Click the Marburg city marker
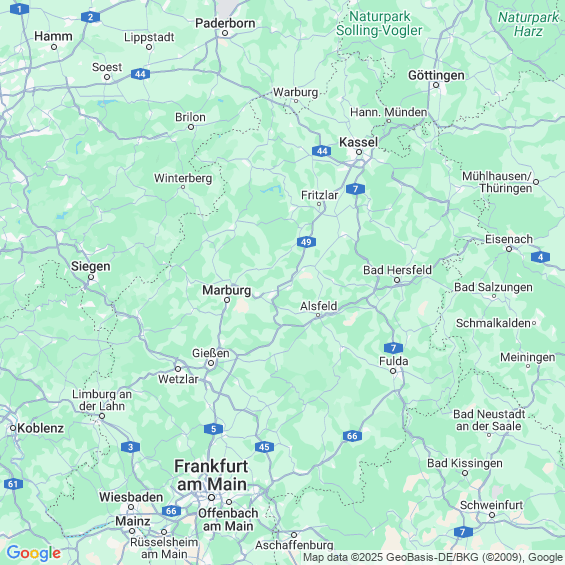The height and width of the screenshot is (565, 565). tap(227, 300)
